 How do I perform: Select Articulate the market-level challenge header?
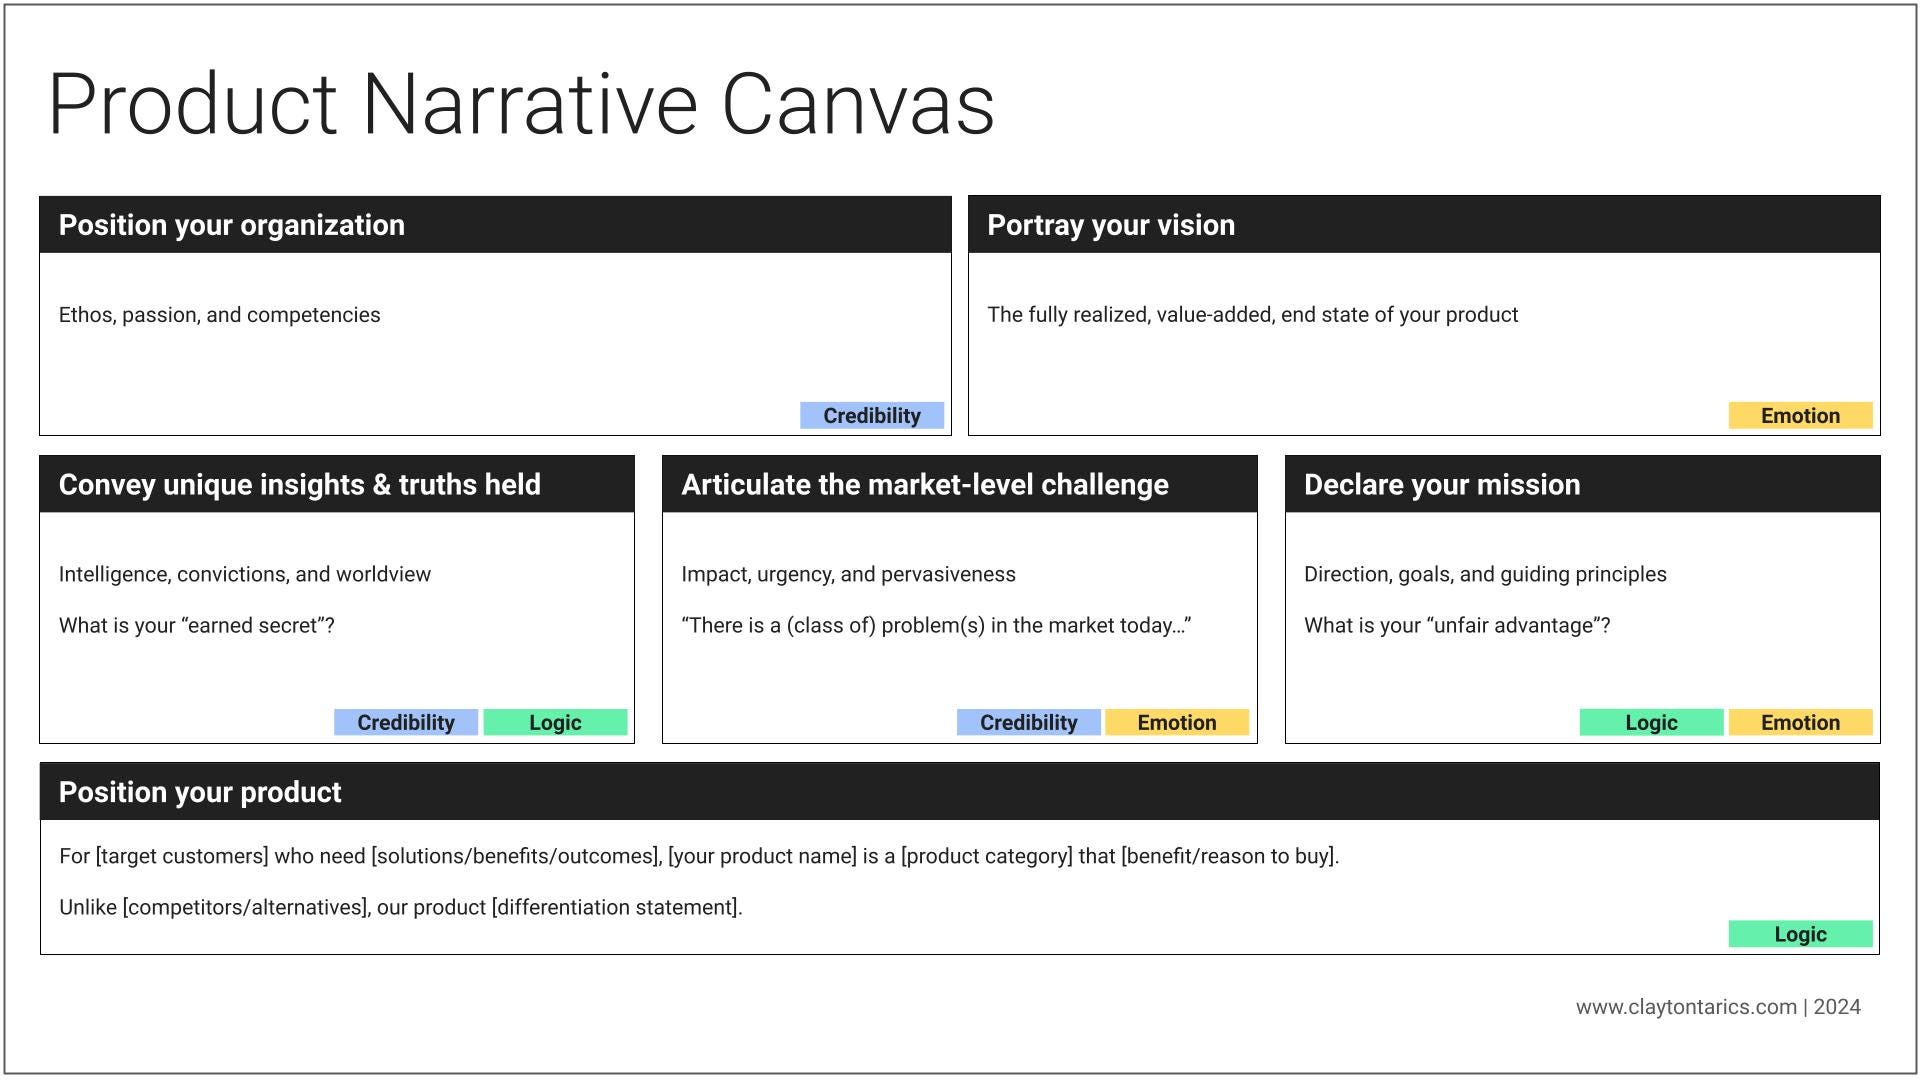[960, 485]
